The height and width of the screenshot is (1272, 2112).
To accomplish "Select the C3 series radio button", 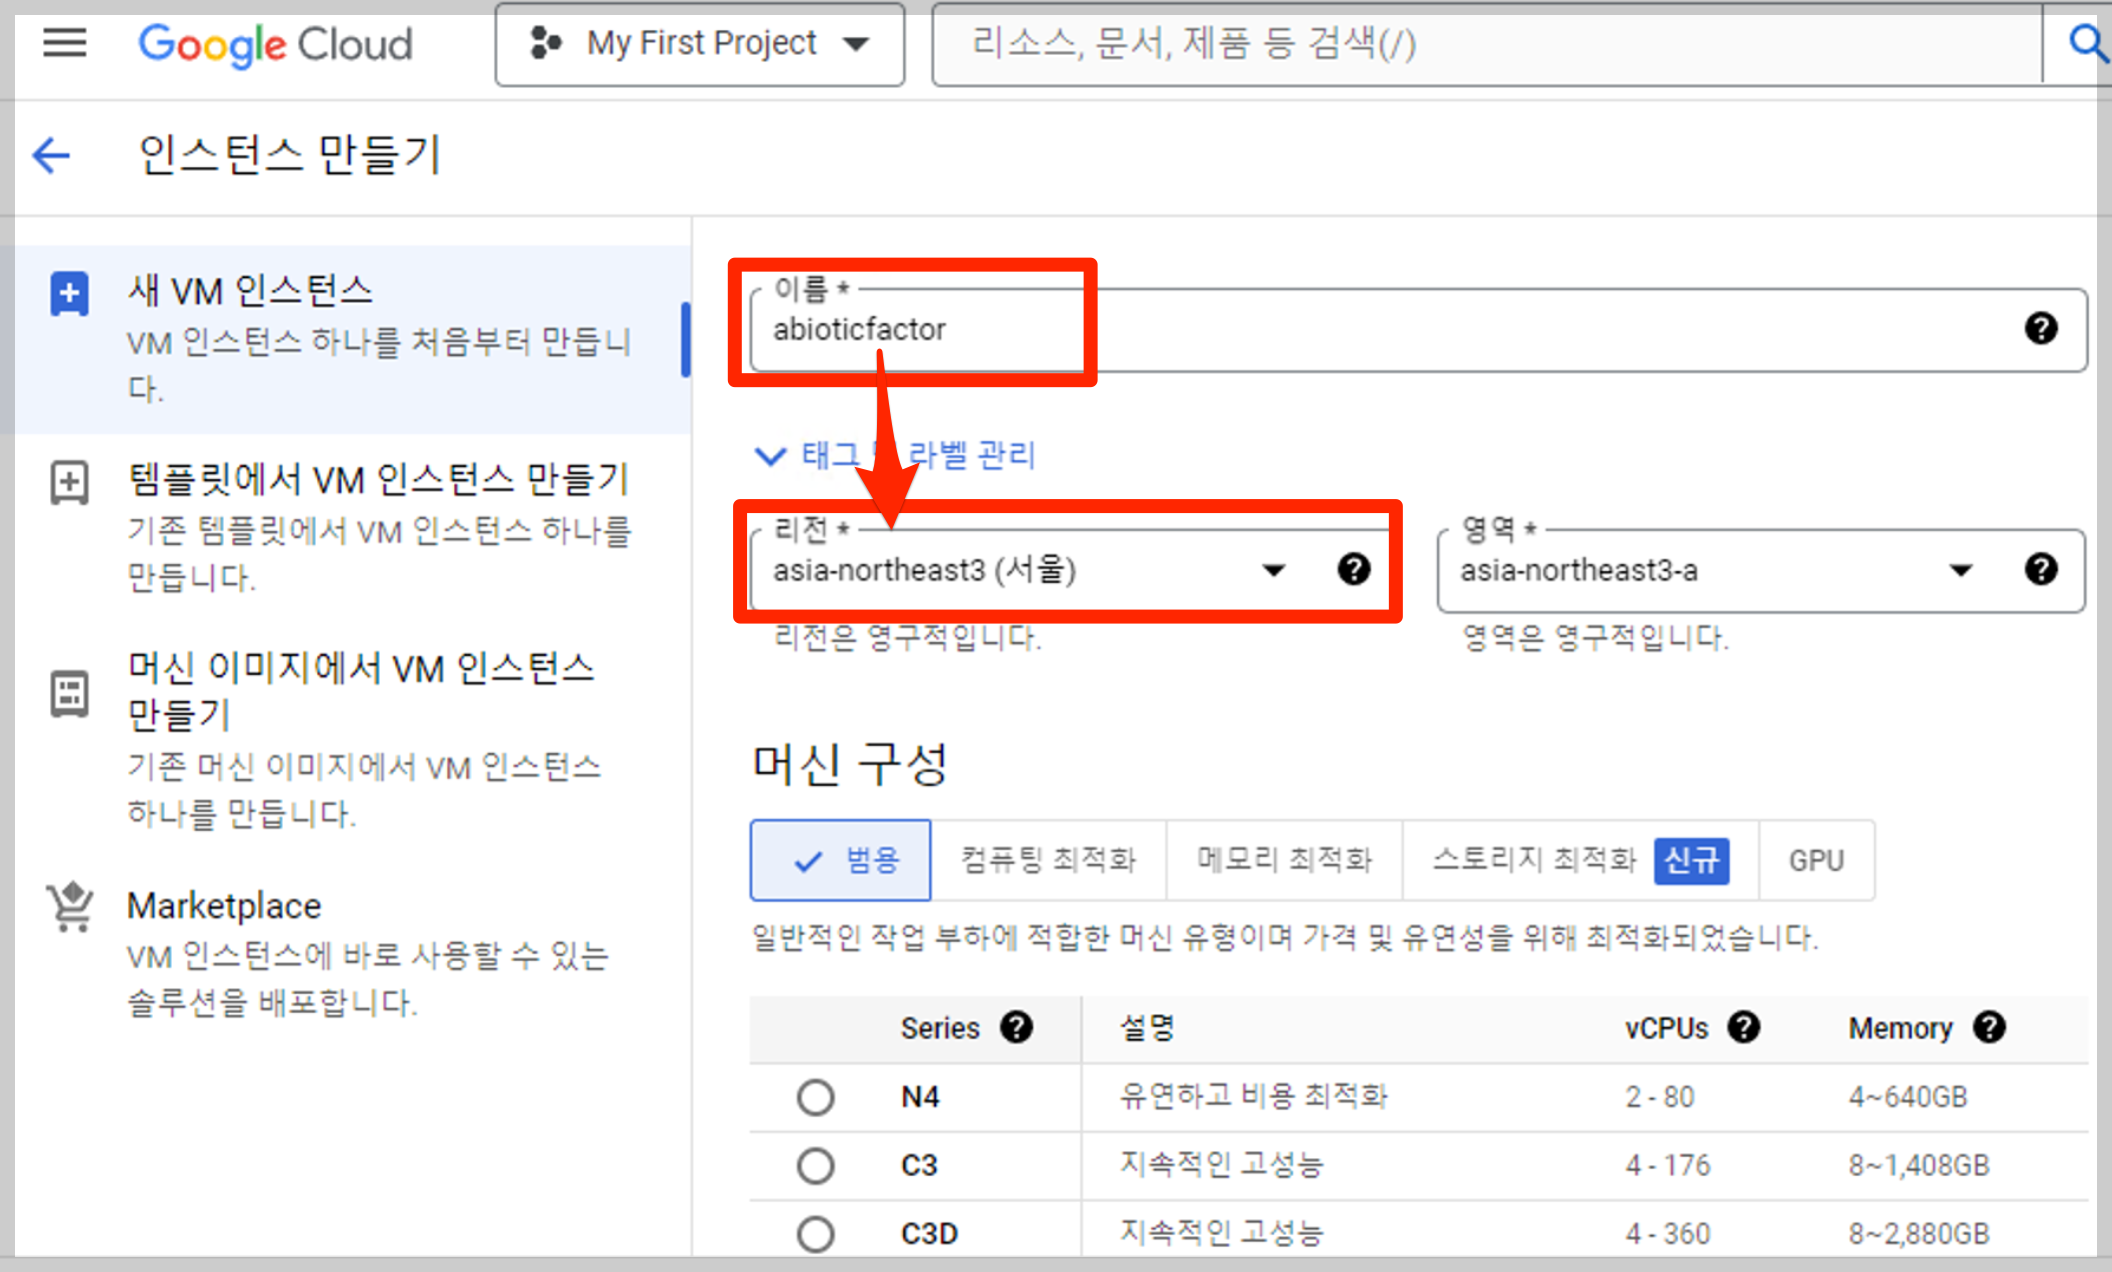I will 815,1165.
